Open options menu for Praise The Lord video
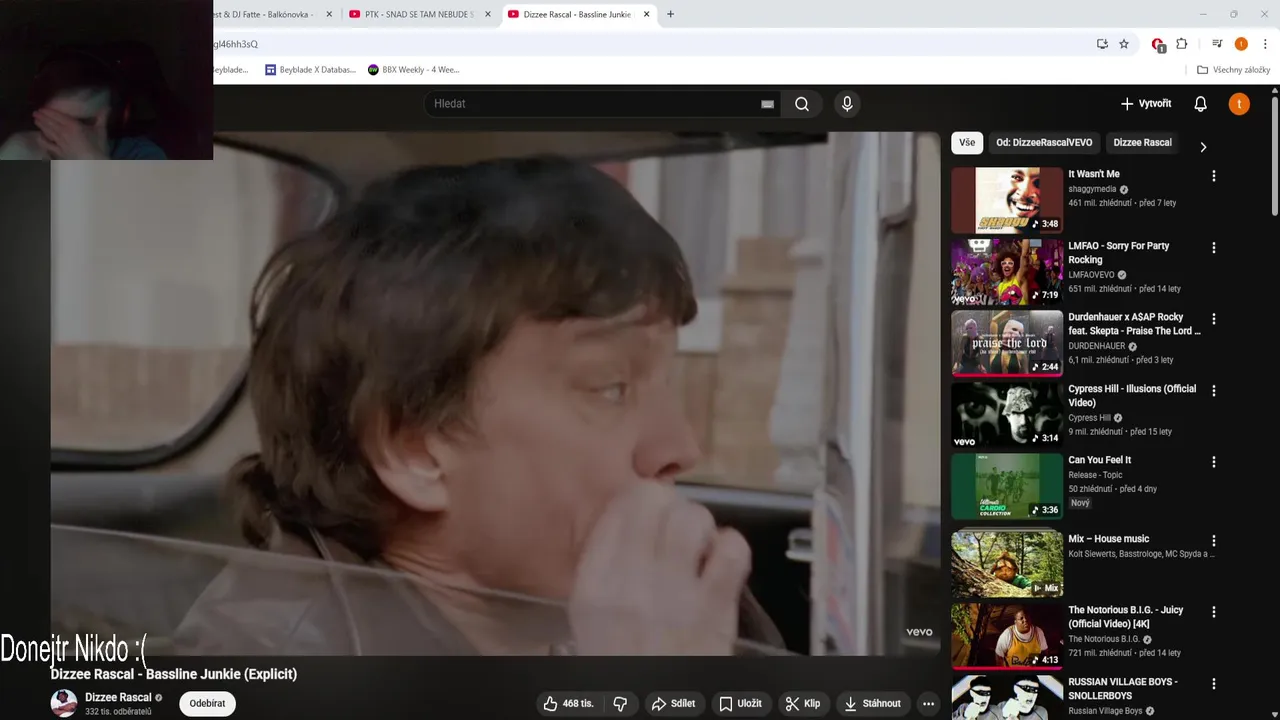Image resolution: width=1280 pixels, height=720 pixels. click(1214, 319)
